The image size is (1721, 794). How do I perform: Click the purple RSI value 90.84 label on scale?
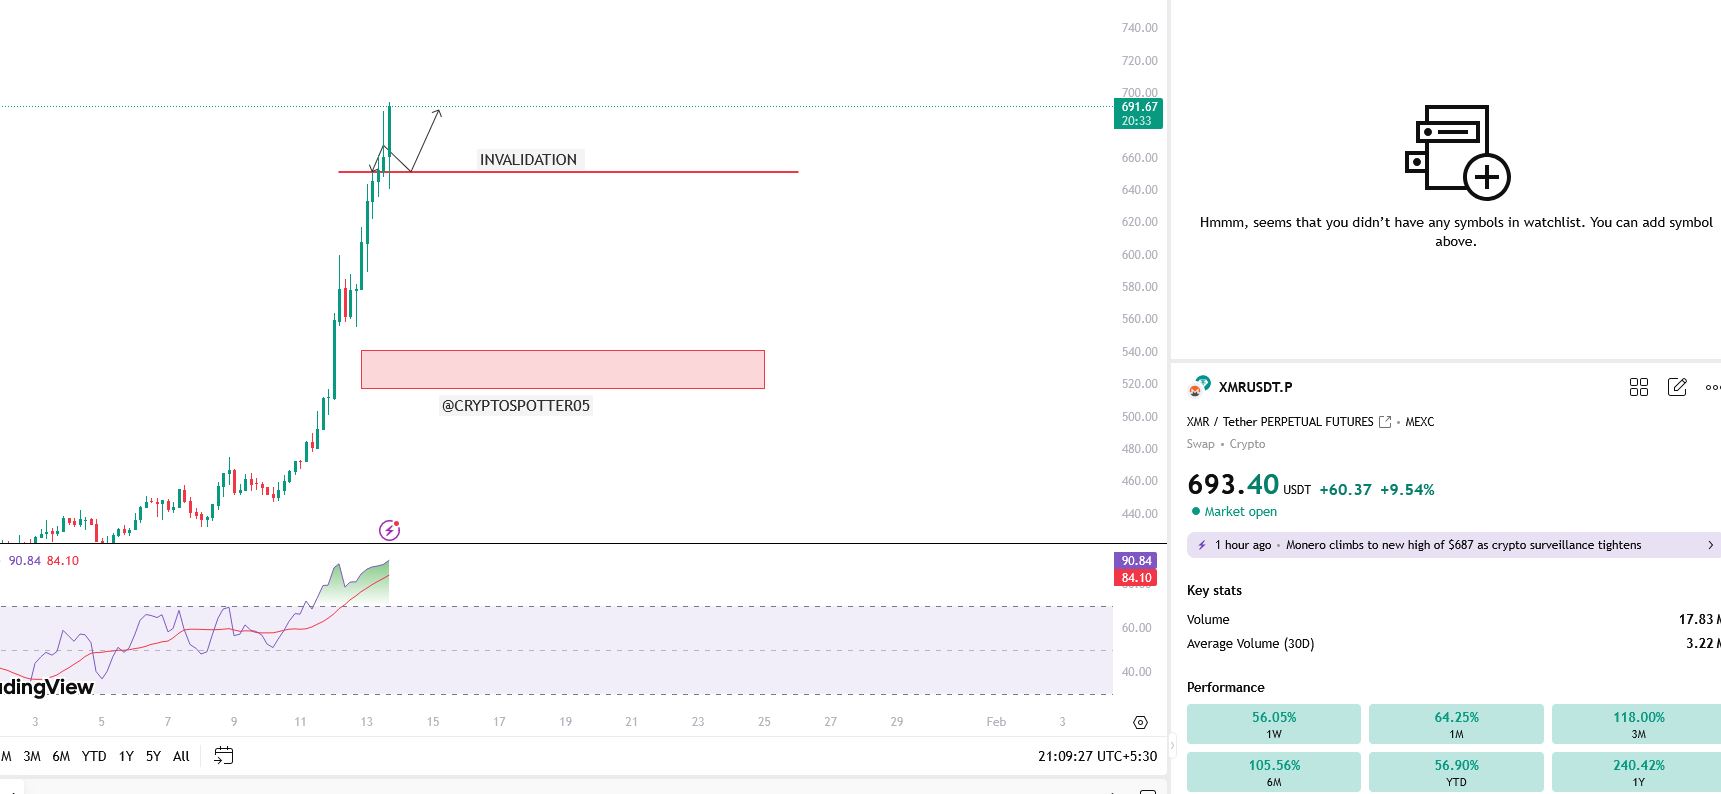point(1137,561)
